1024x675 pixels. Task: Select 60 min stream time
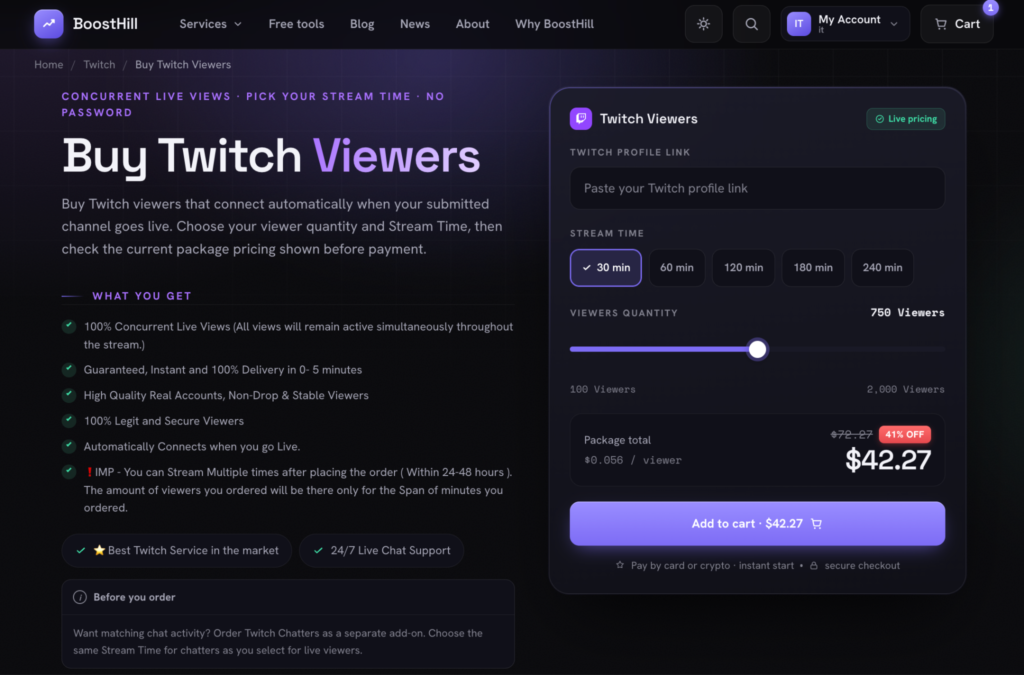(677, 268)
